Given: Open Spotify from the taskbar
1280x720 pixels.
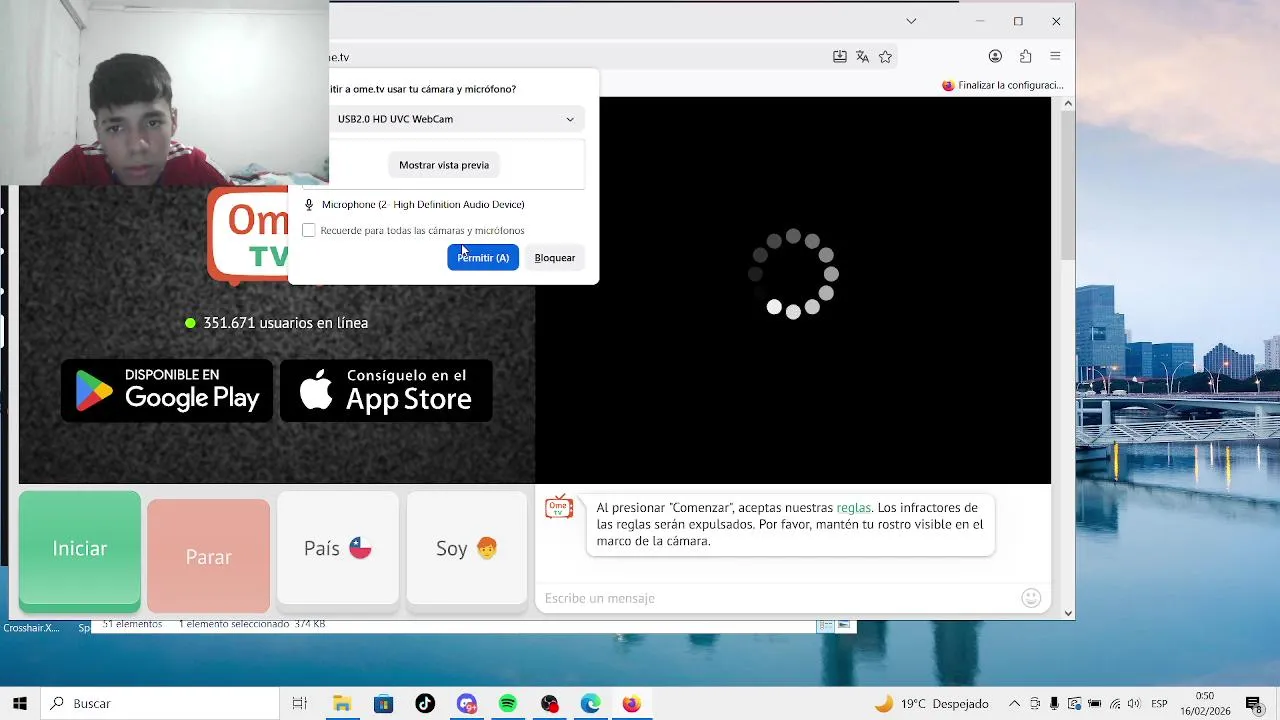Looking at the screenshot, I should 508,704.
